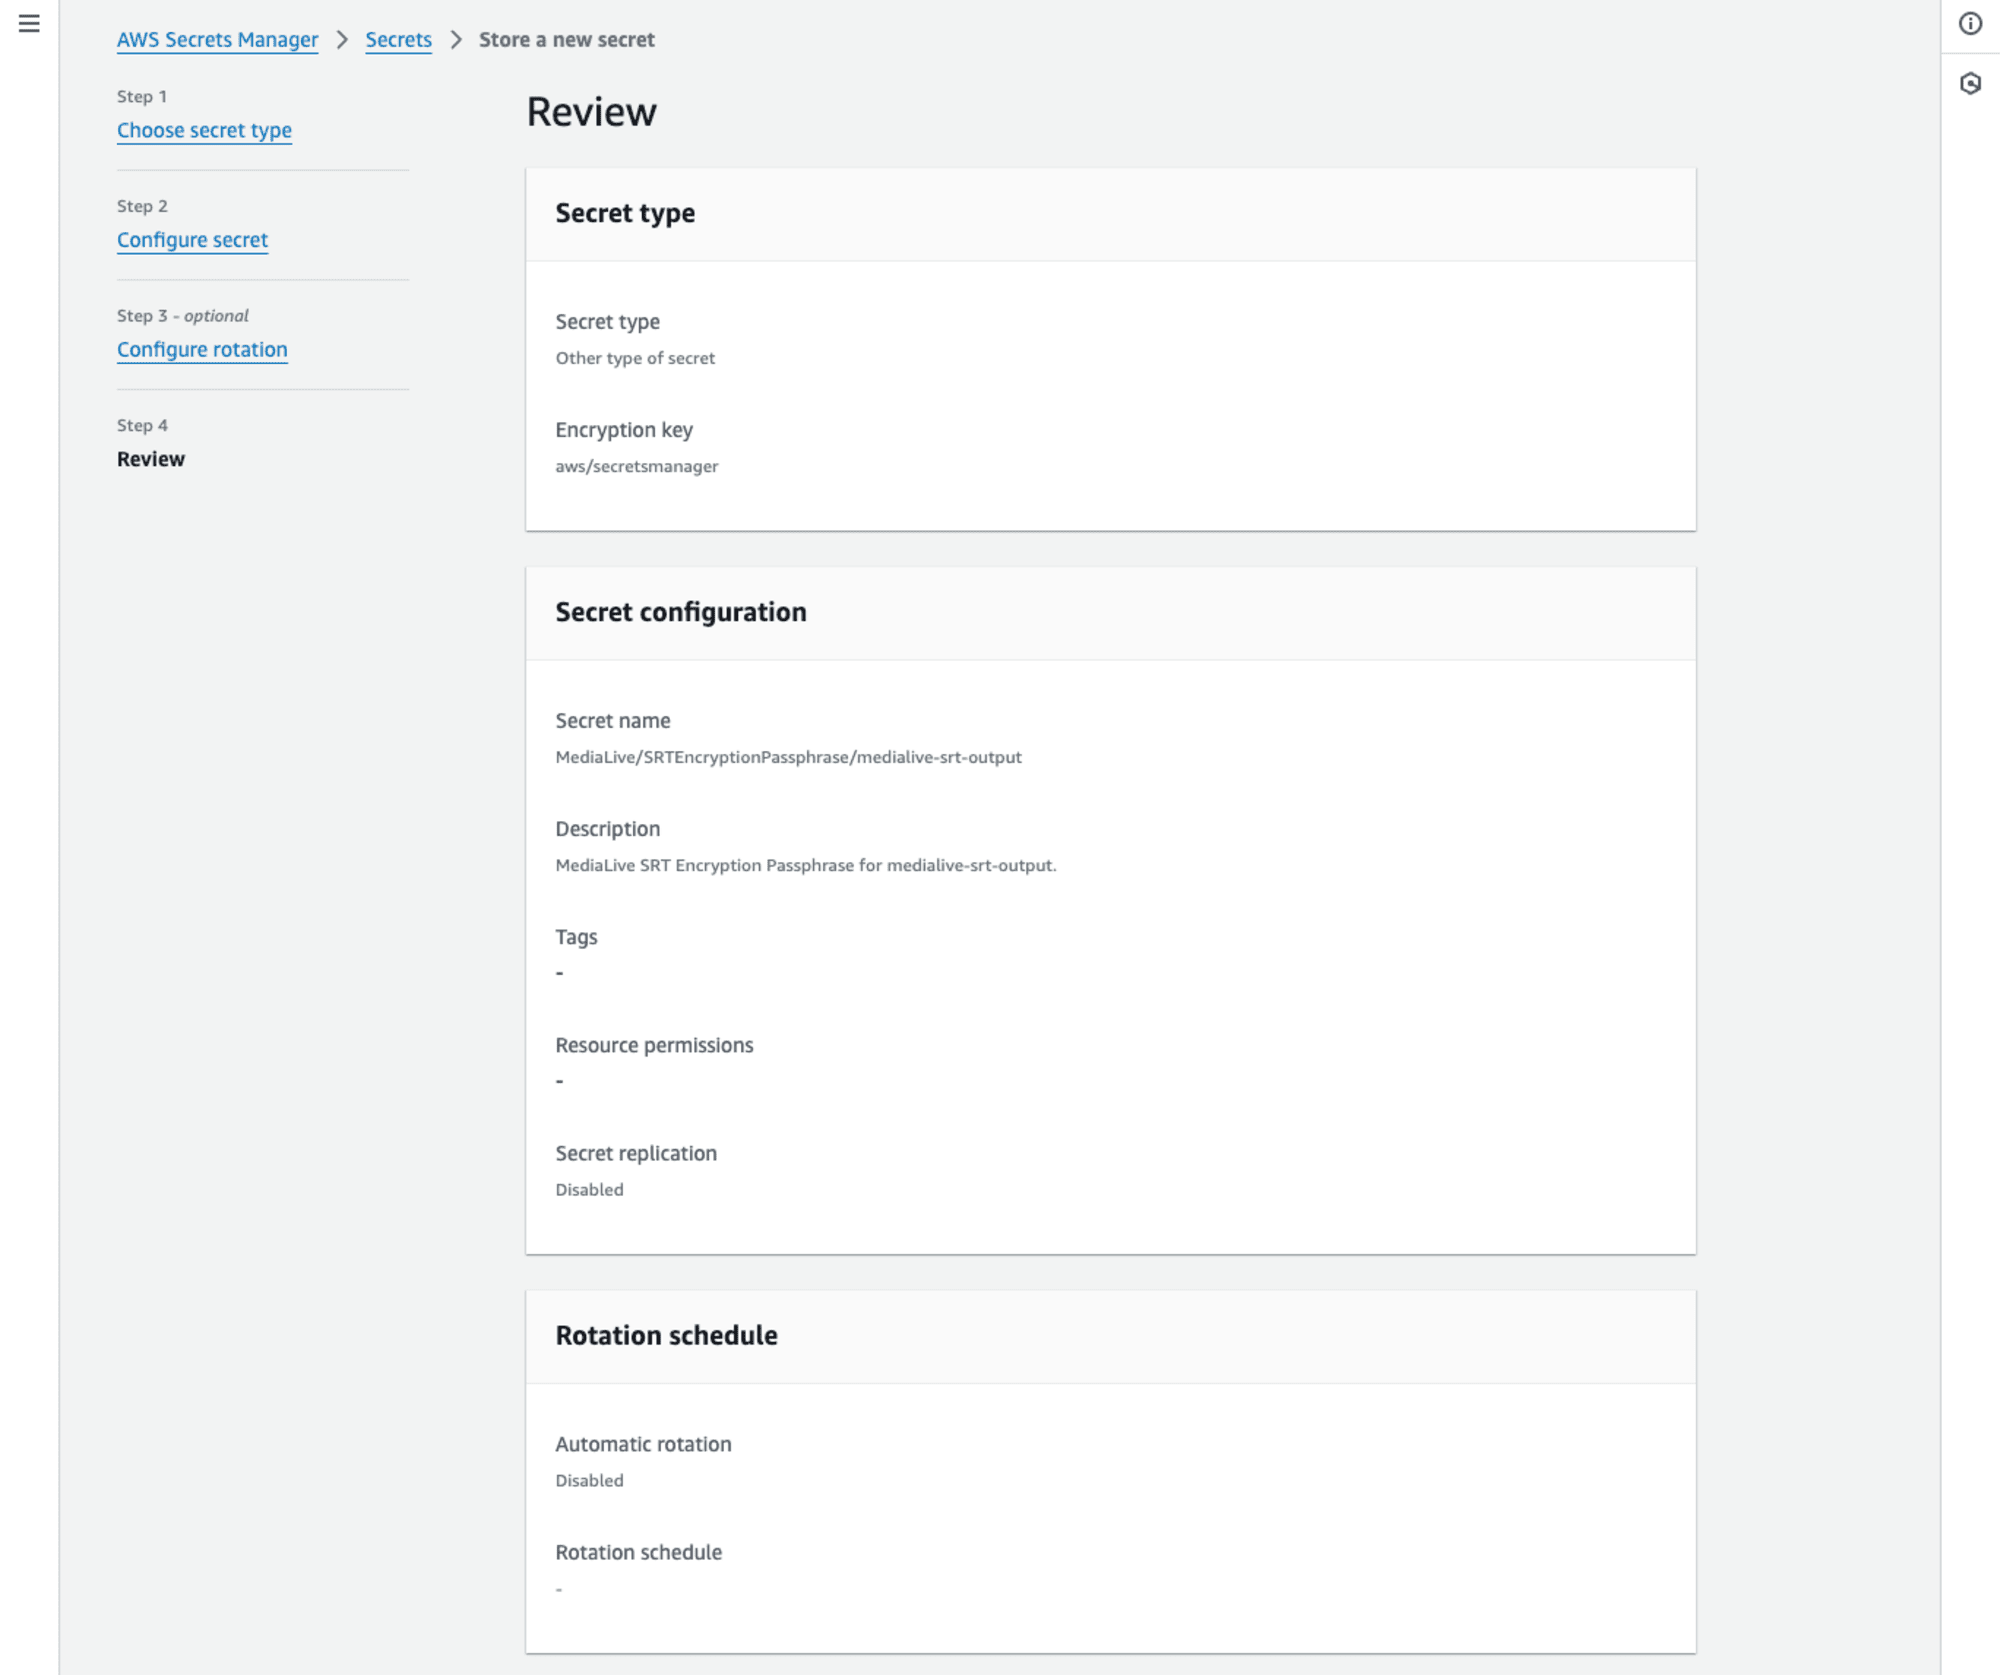Click the 'Step 1' label
Viewport: 2000px width, 1675px height.
point(142,96)
